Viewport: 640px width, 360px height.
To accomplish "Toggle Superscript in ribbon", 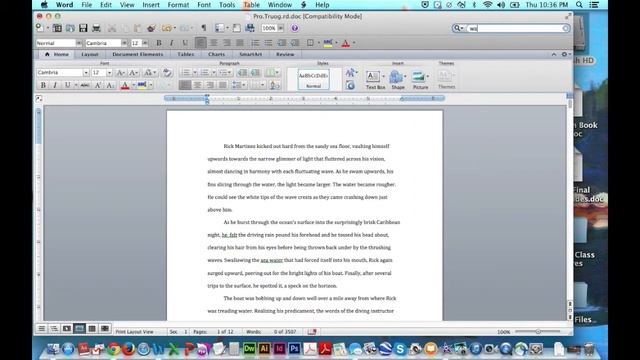I will click(x=98, y=85).
